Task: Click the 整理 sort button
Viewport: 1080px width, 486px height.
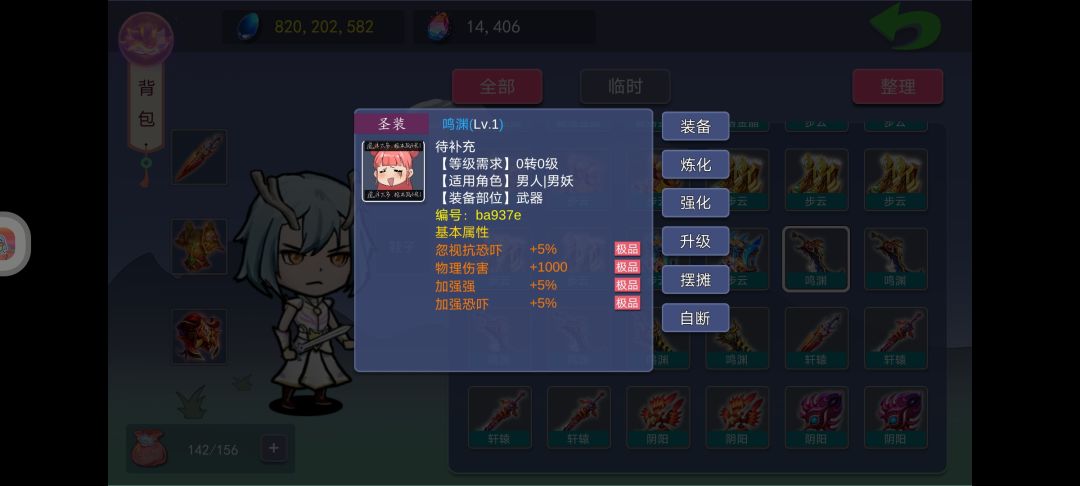Action: [x=898, y=87]
